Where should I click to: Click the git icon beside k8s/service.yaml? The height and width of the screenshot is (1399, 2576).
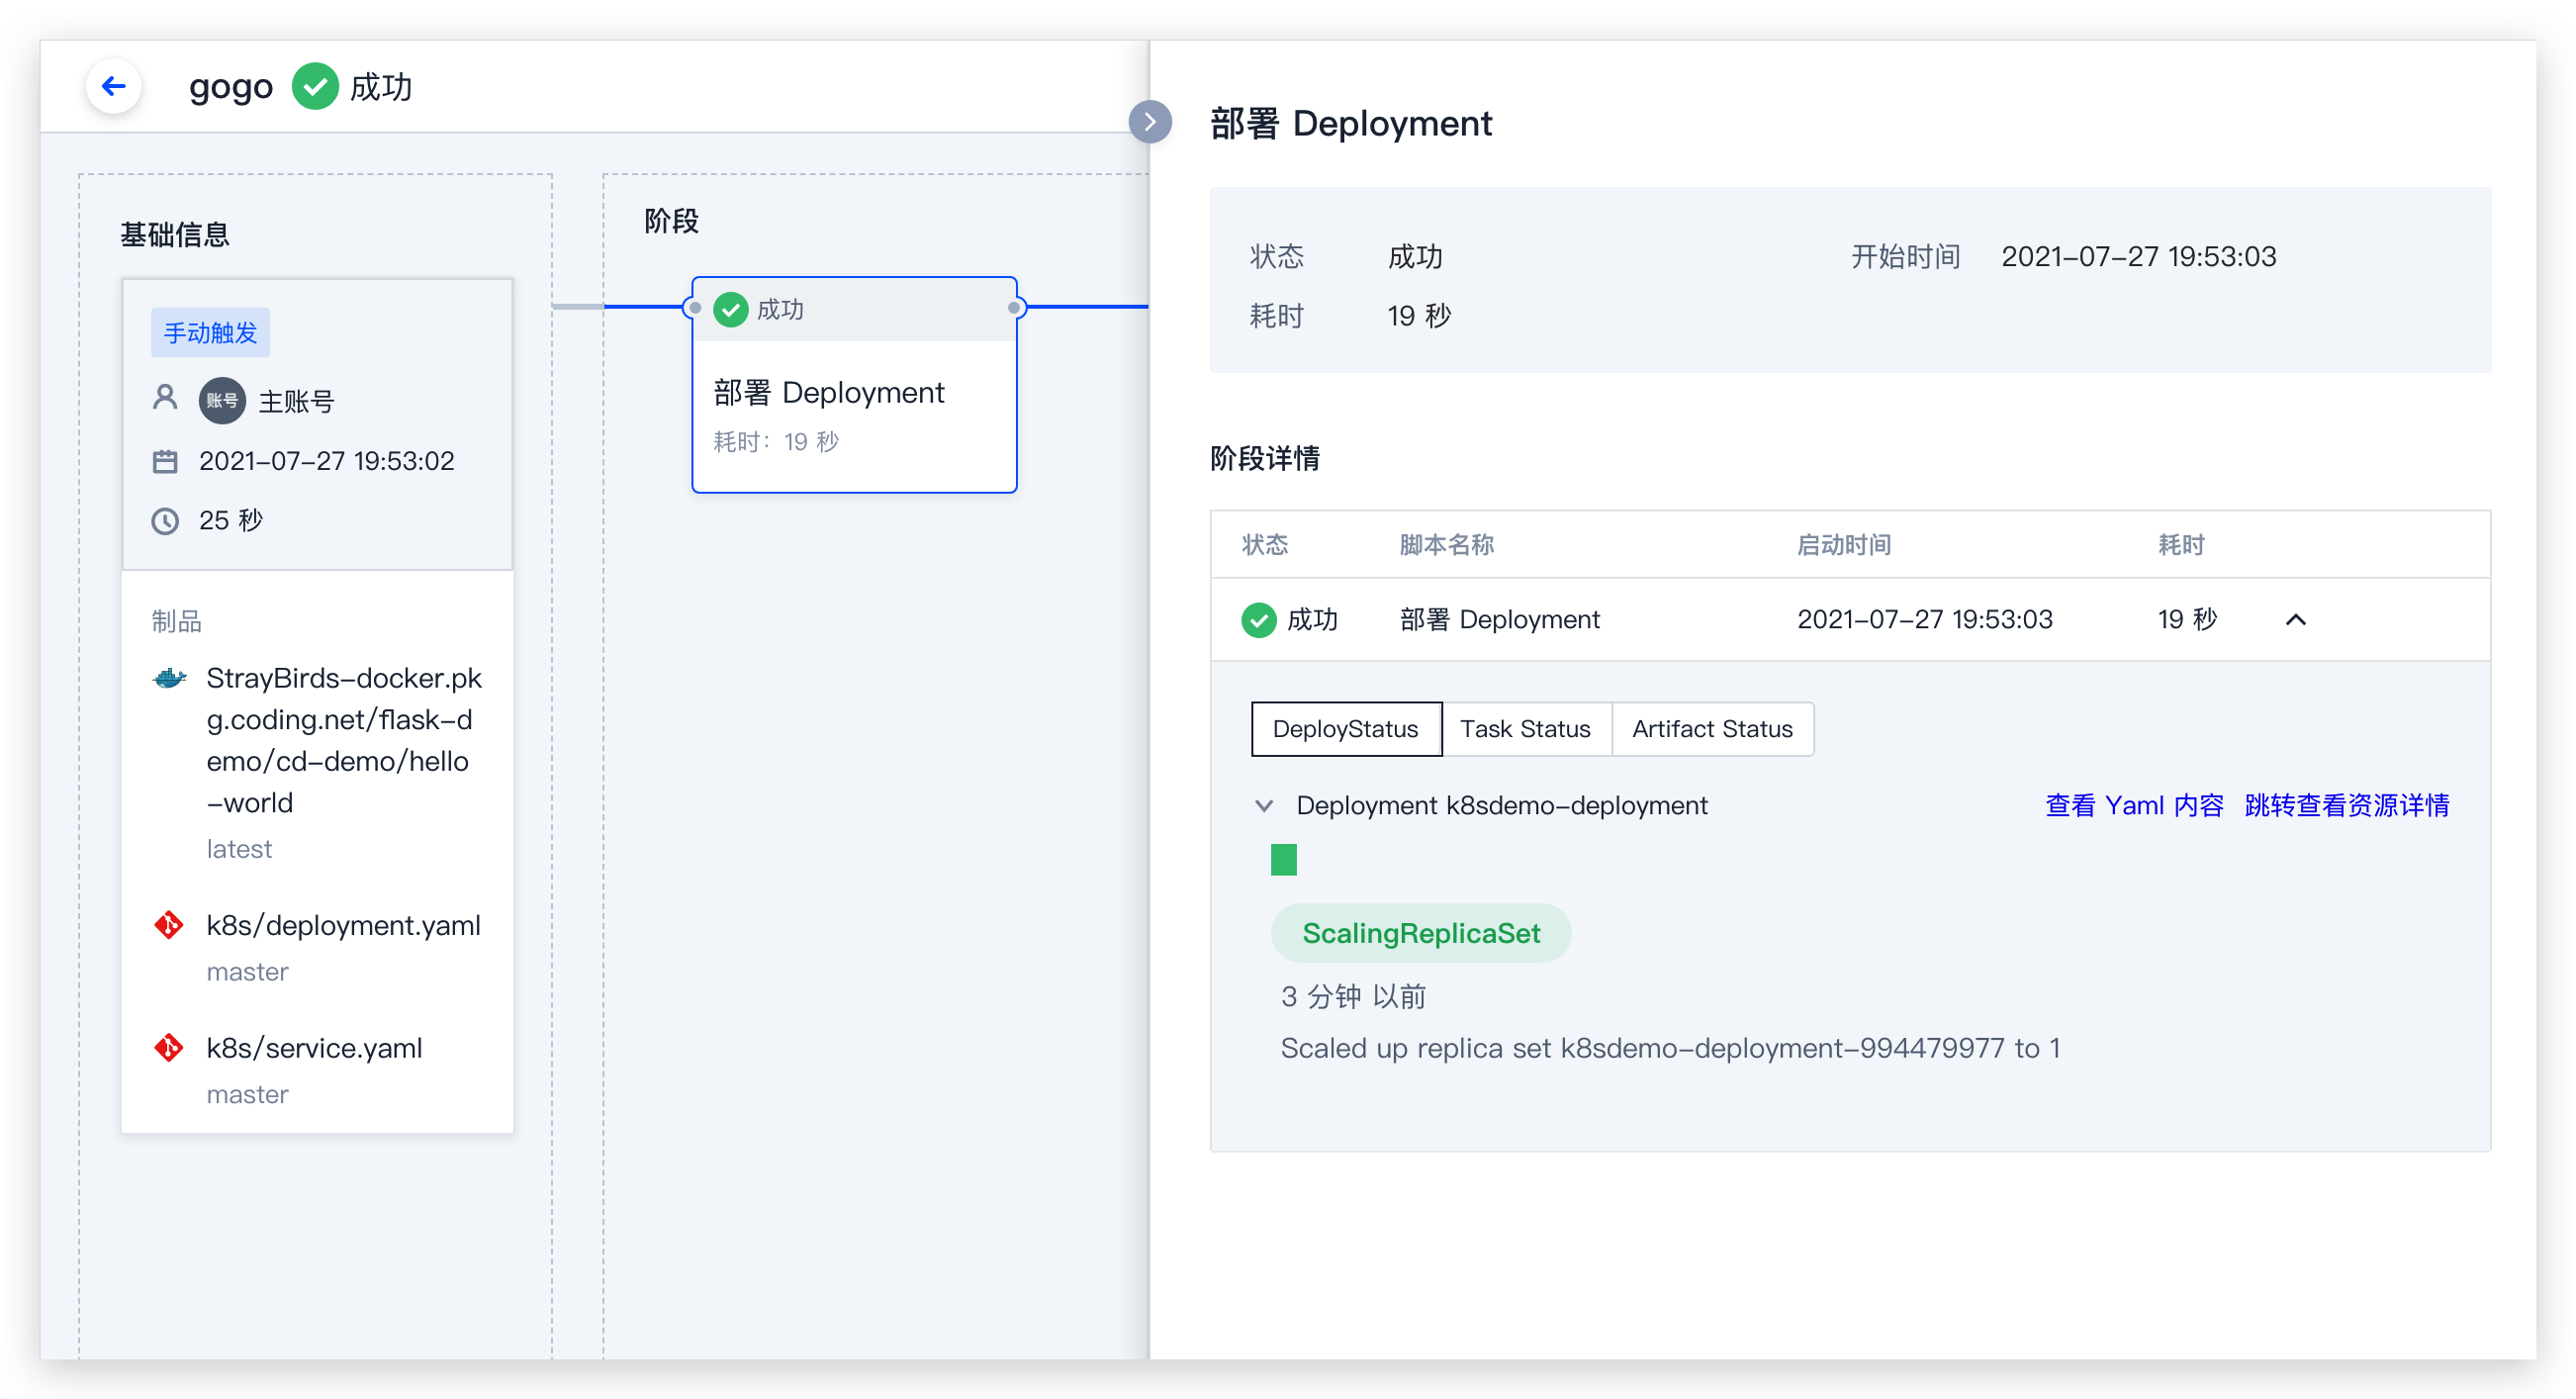[169, 1047]
